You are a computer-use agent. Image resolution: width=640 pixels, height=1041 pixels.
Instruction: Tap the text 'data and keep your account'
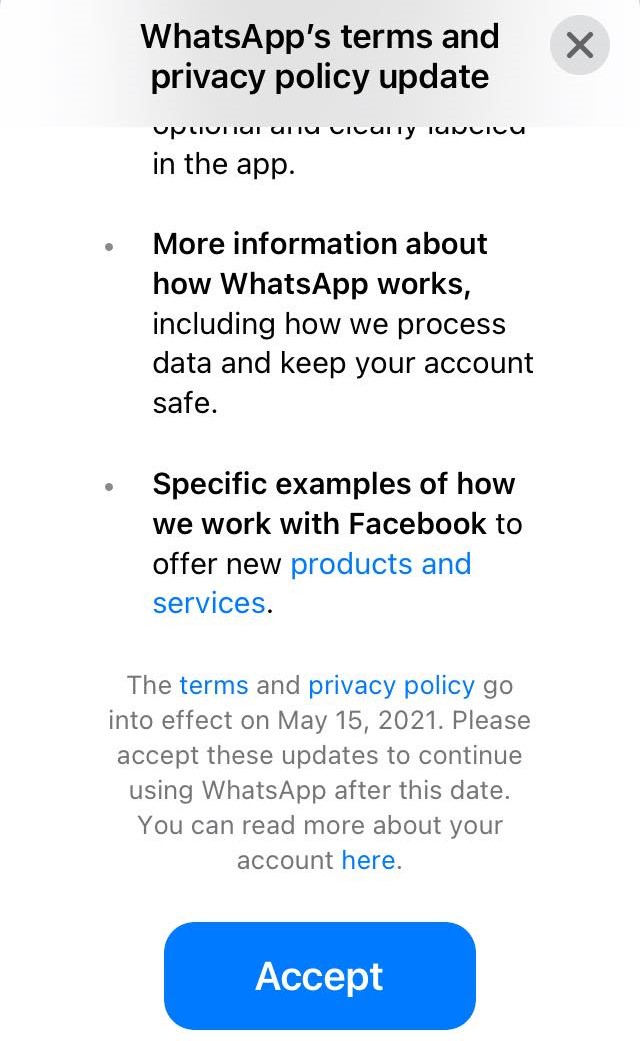coord(343,363)
